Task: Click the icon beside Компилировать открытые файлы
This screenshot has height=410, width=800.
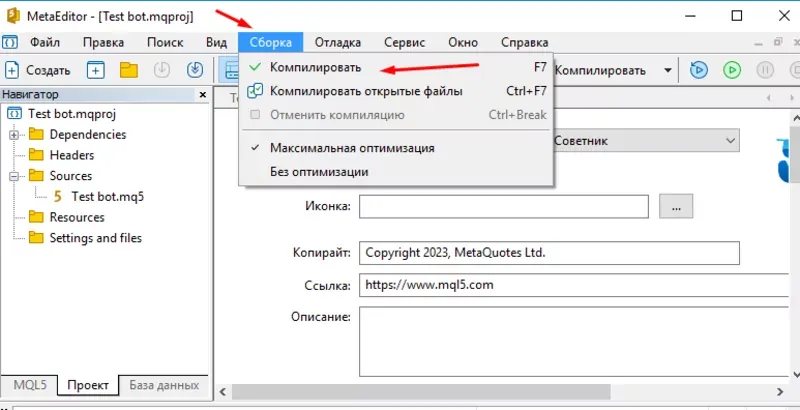Action: [x=255, y=91]
